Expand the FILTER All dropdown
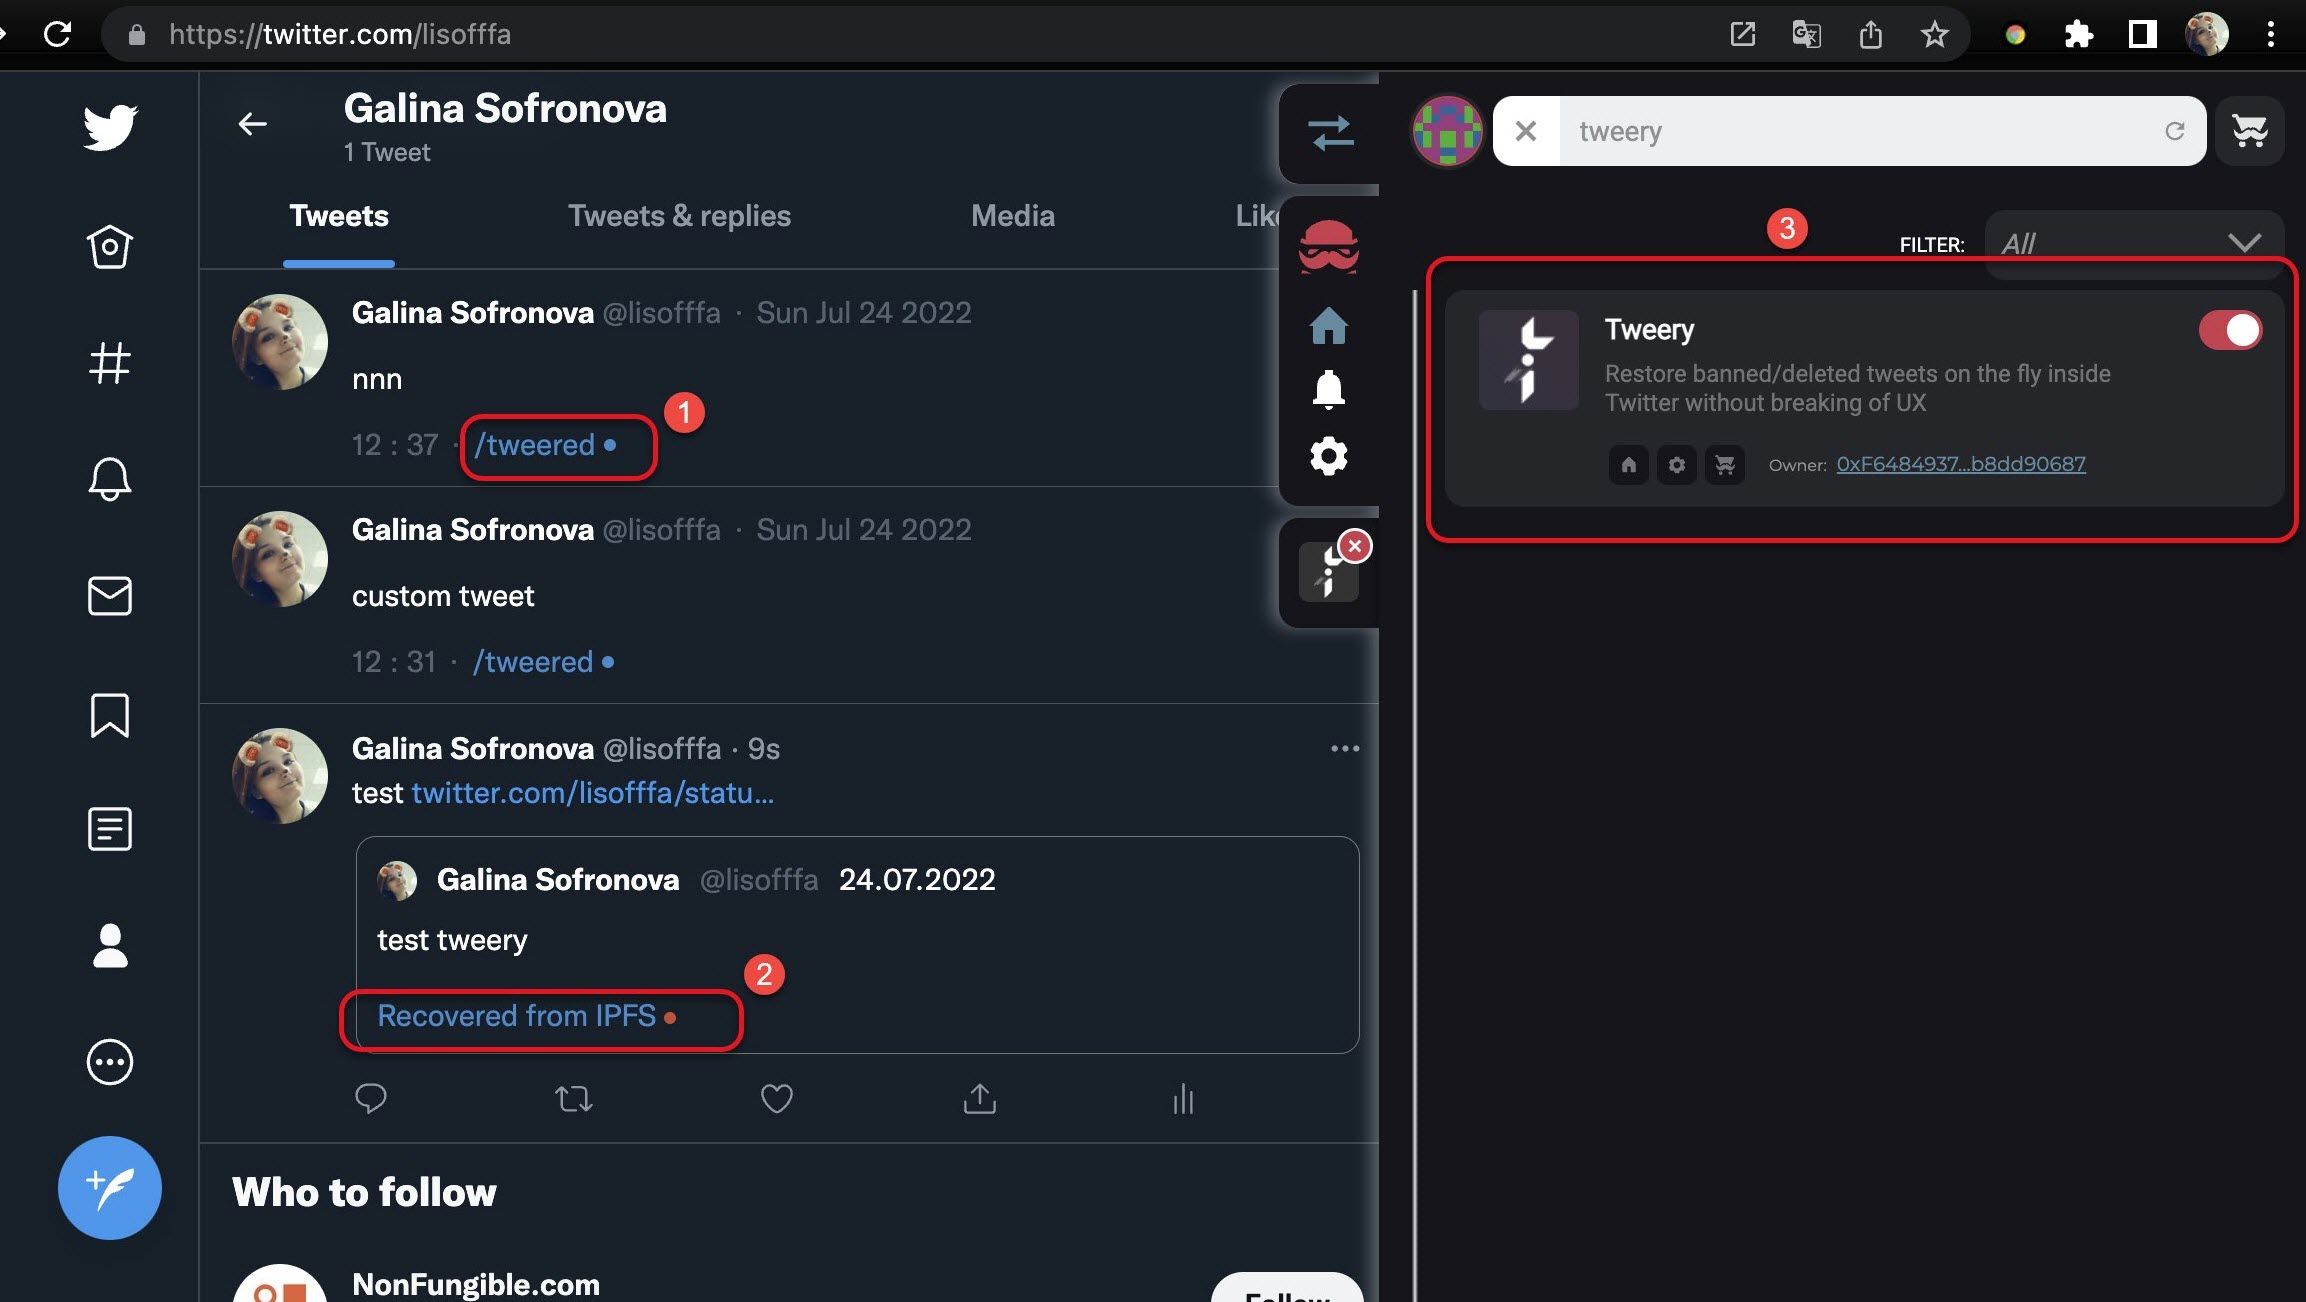 pos(2133,244)
